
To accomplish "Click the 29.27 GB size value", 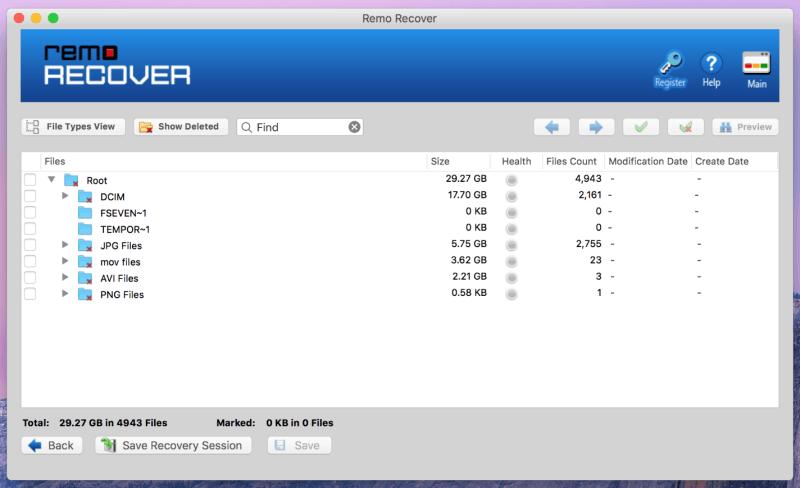I will click(x=466, y=179).
